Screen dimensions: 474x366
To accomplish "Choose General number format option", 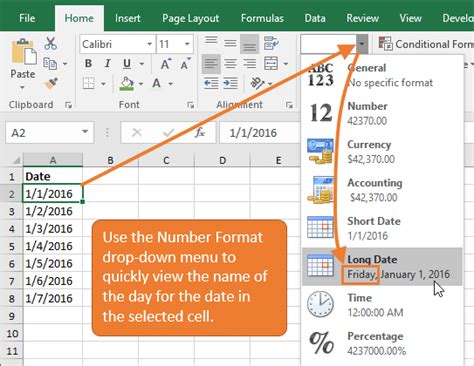I will pyautogui.click(x=382, y=75).
